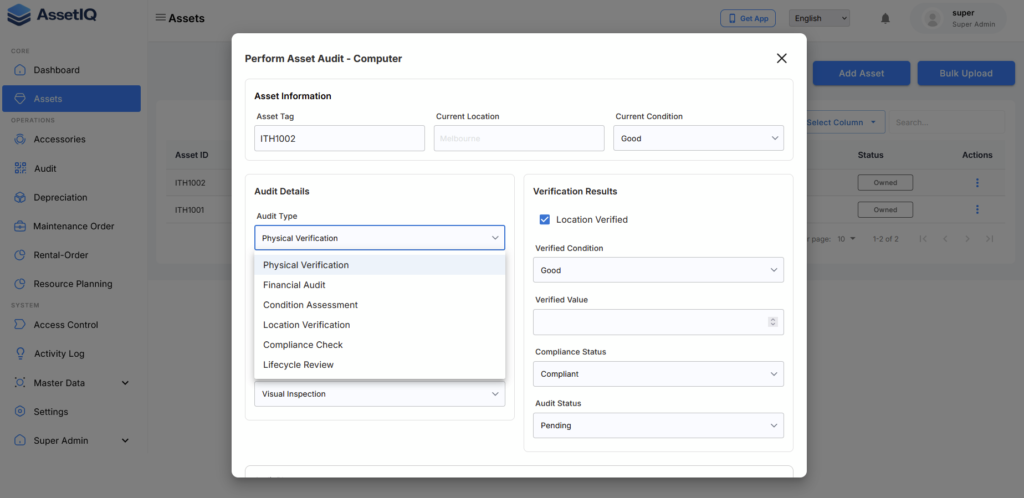Screen dimensions: 1024x498
Task: Open actions menu for asset ITH1002
Action: (977, 183)
